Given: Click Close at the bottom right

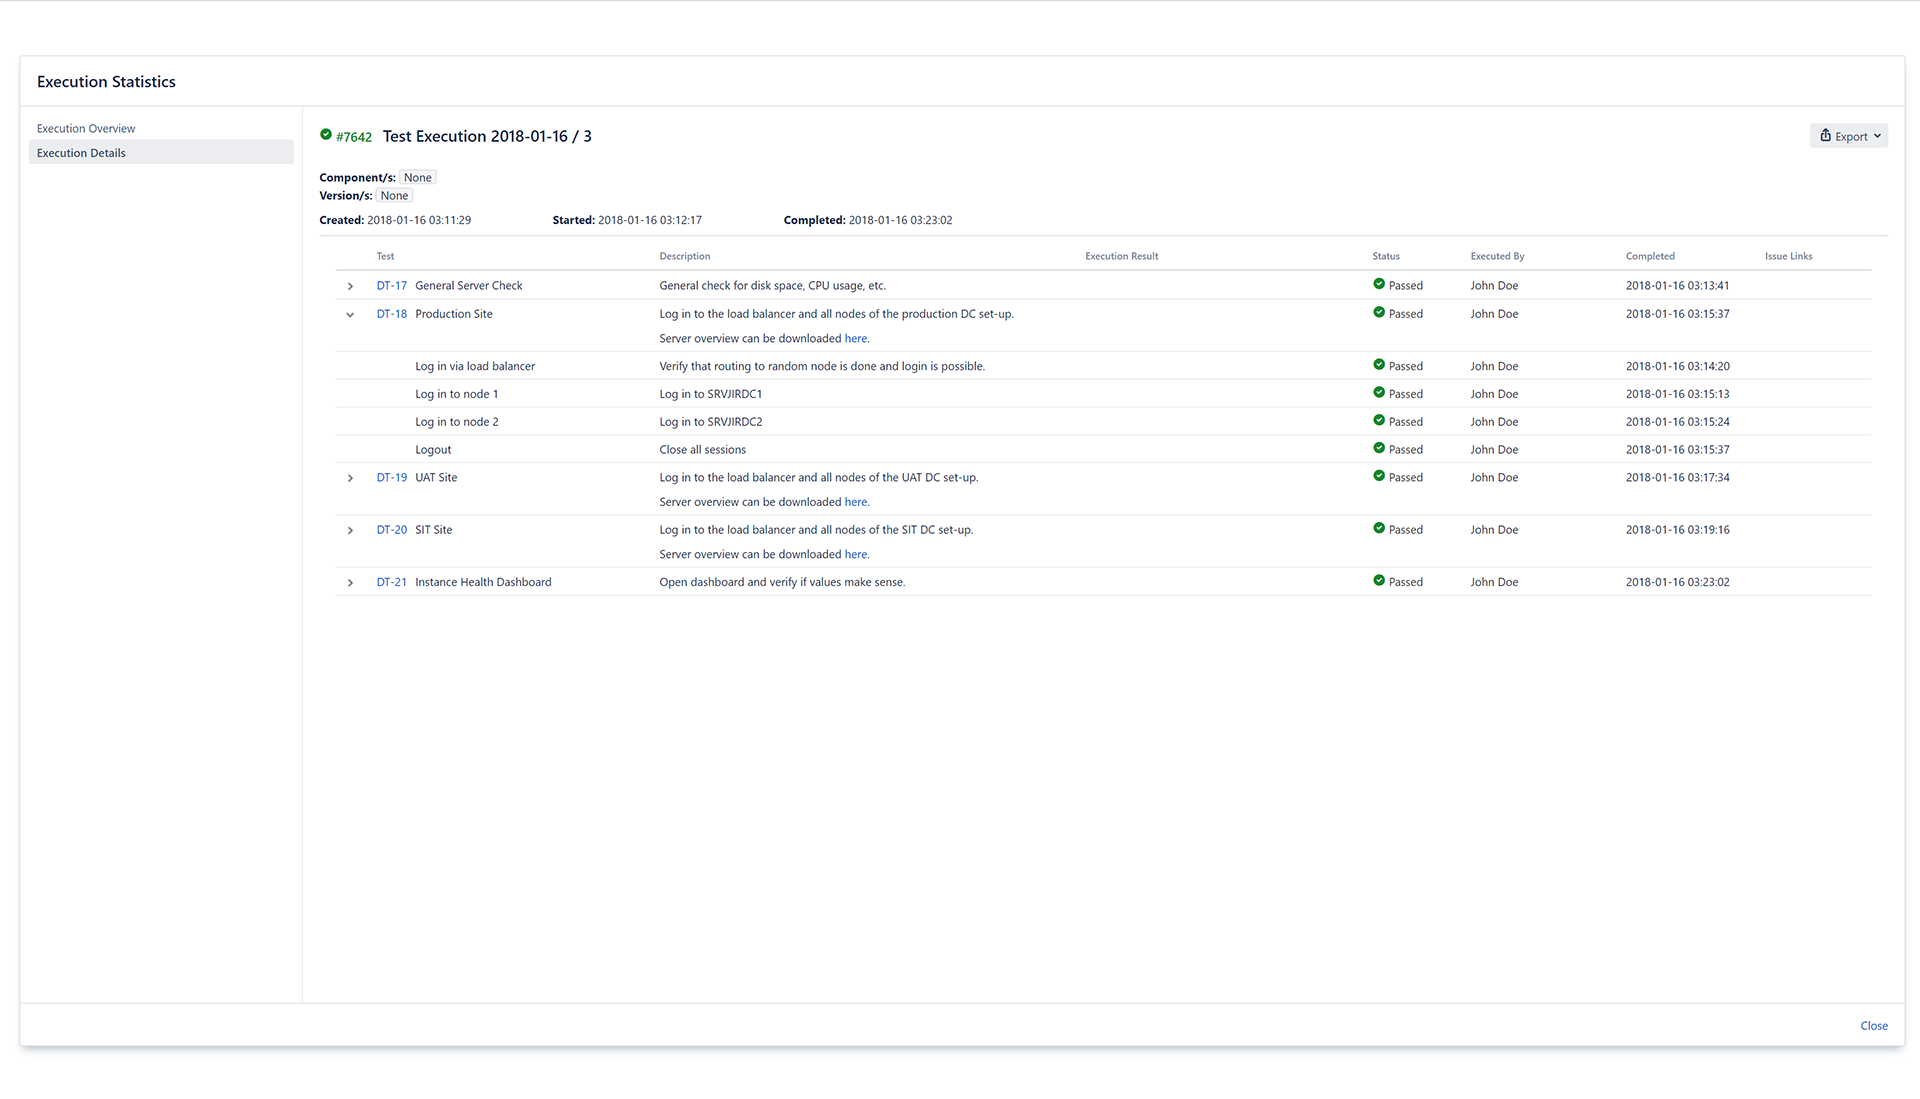Looking at the screenshot, I should pyautogui.click(x=1873, y=1025).
